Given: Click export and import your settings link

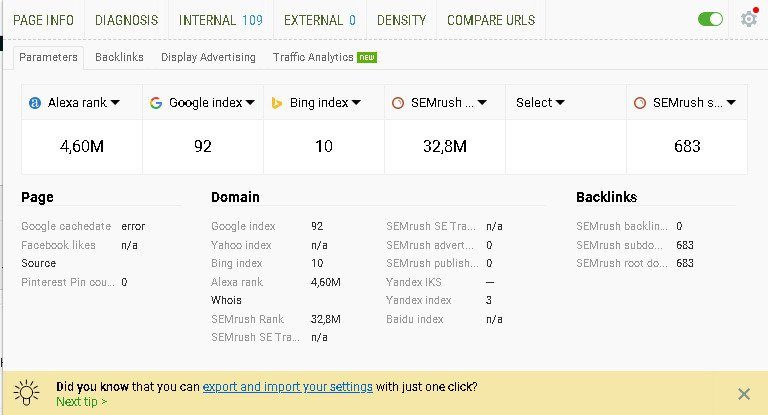Looking at the screenshot, I should pyautogui.click(x=287, y=386).
